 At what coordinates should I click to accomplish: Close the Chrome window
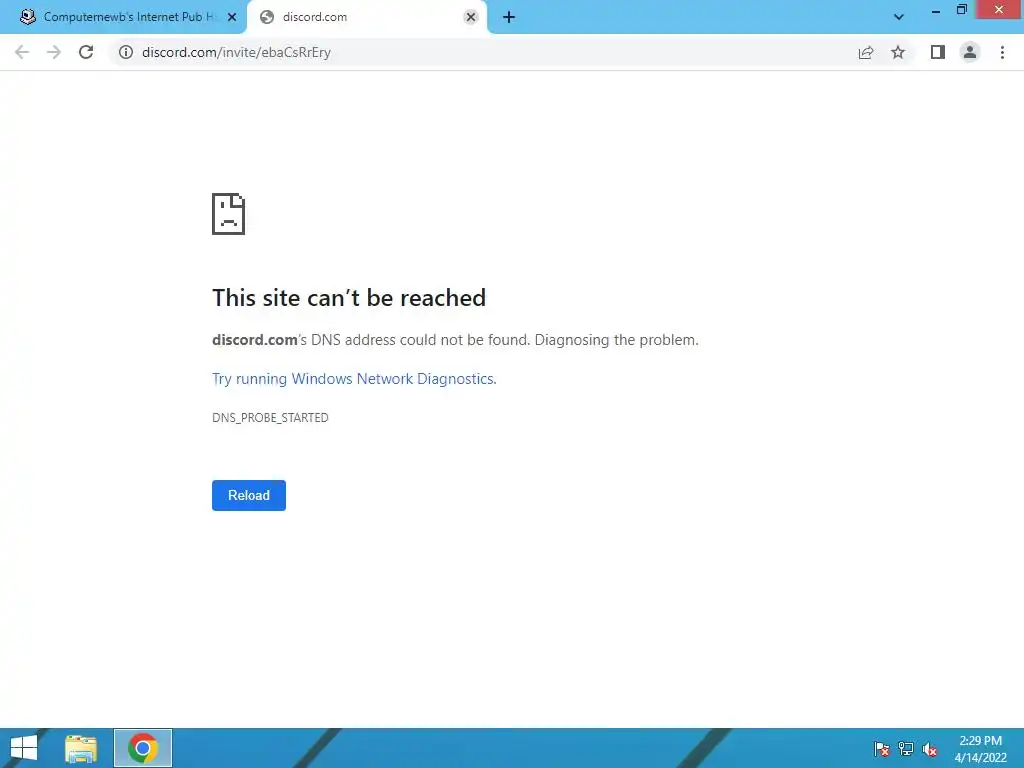pyautogui.click(x=999, y=10)
